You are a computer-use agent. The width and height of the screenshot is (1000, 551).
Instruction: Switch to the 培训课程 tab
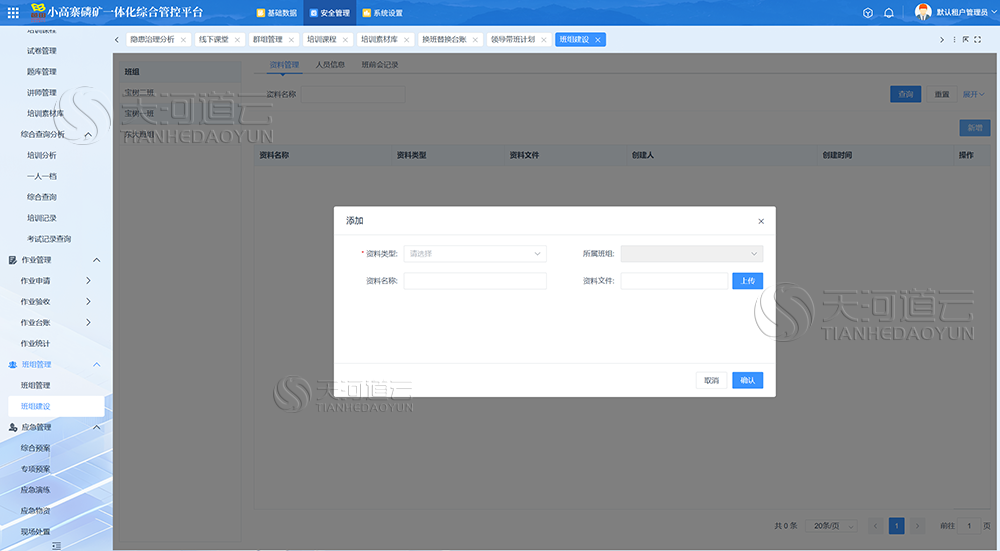click(x=321, y=40)
